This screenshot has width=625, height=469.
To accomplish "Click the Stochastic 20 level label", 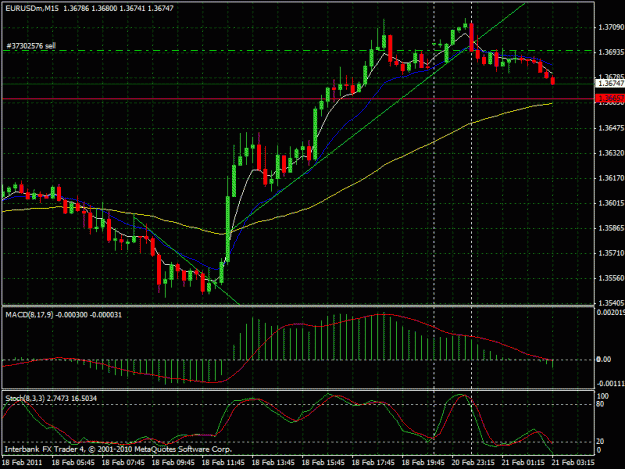I will tap(600, 442).
